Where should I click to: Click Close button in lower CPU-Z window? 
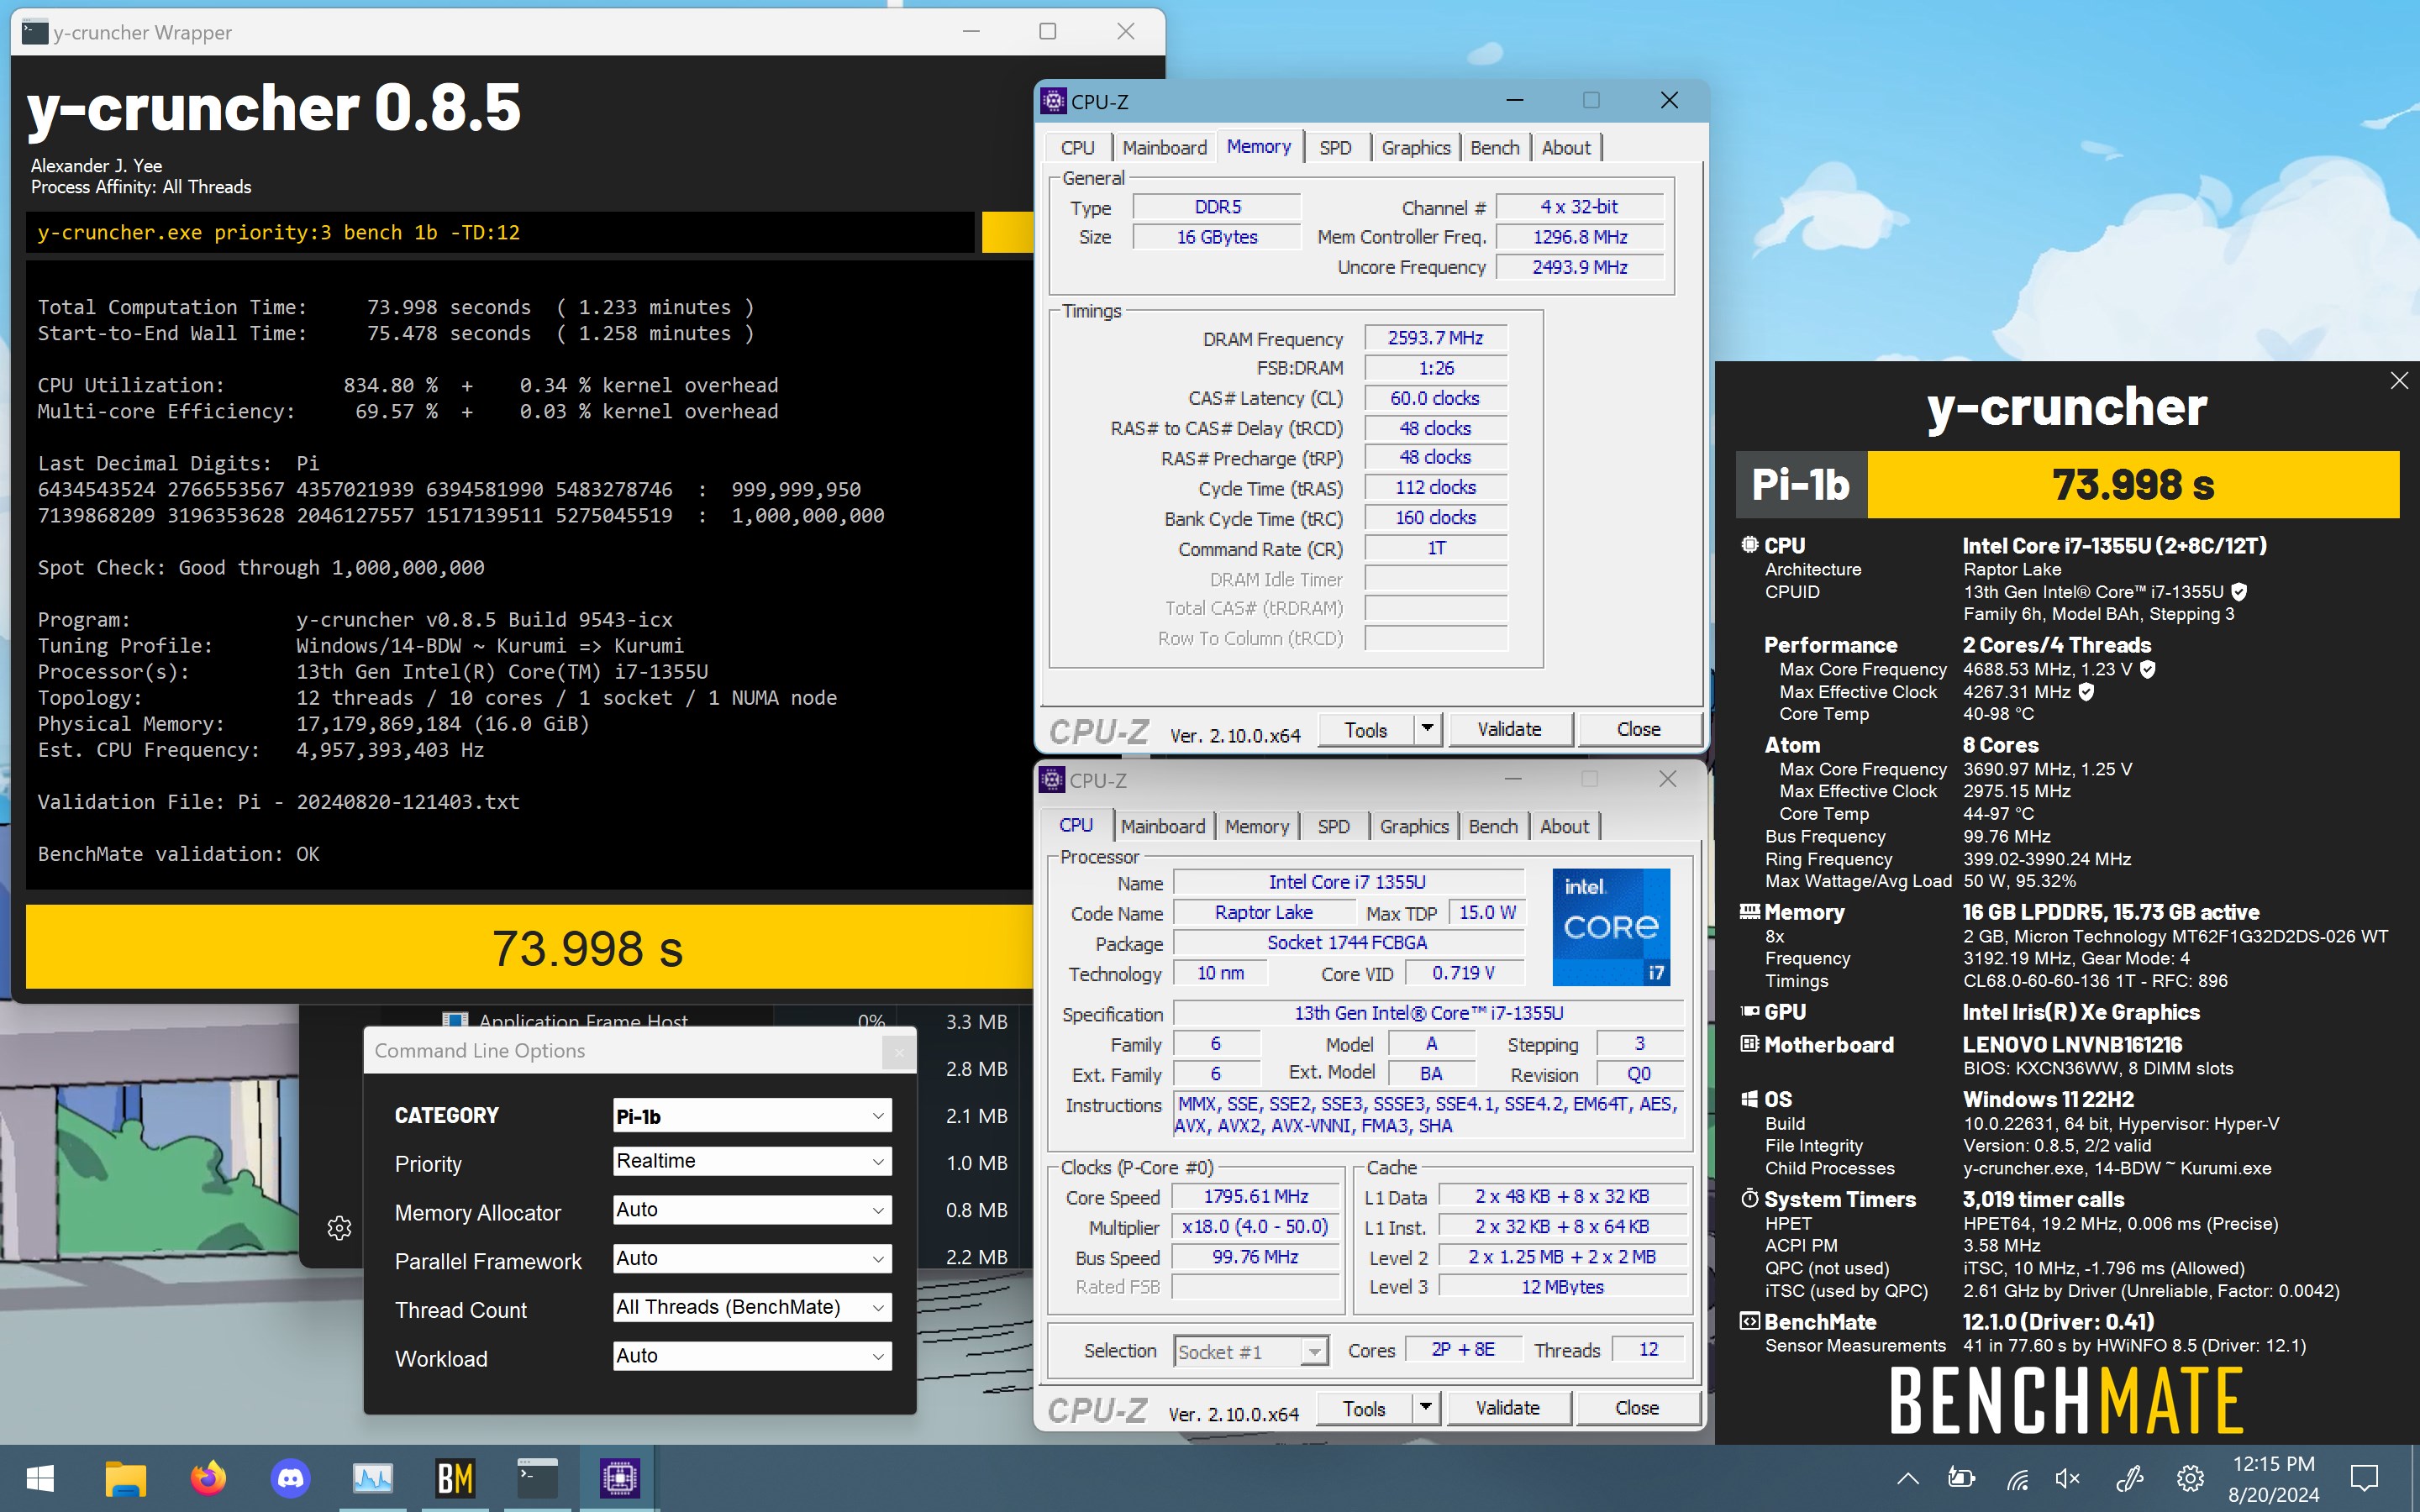(x=1636, y=1407)
